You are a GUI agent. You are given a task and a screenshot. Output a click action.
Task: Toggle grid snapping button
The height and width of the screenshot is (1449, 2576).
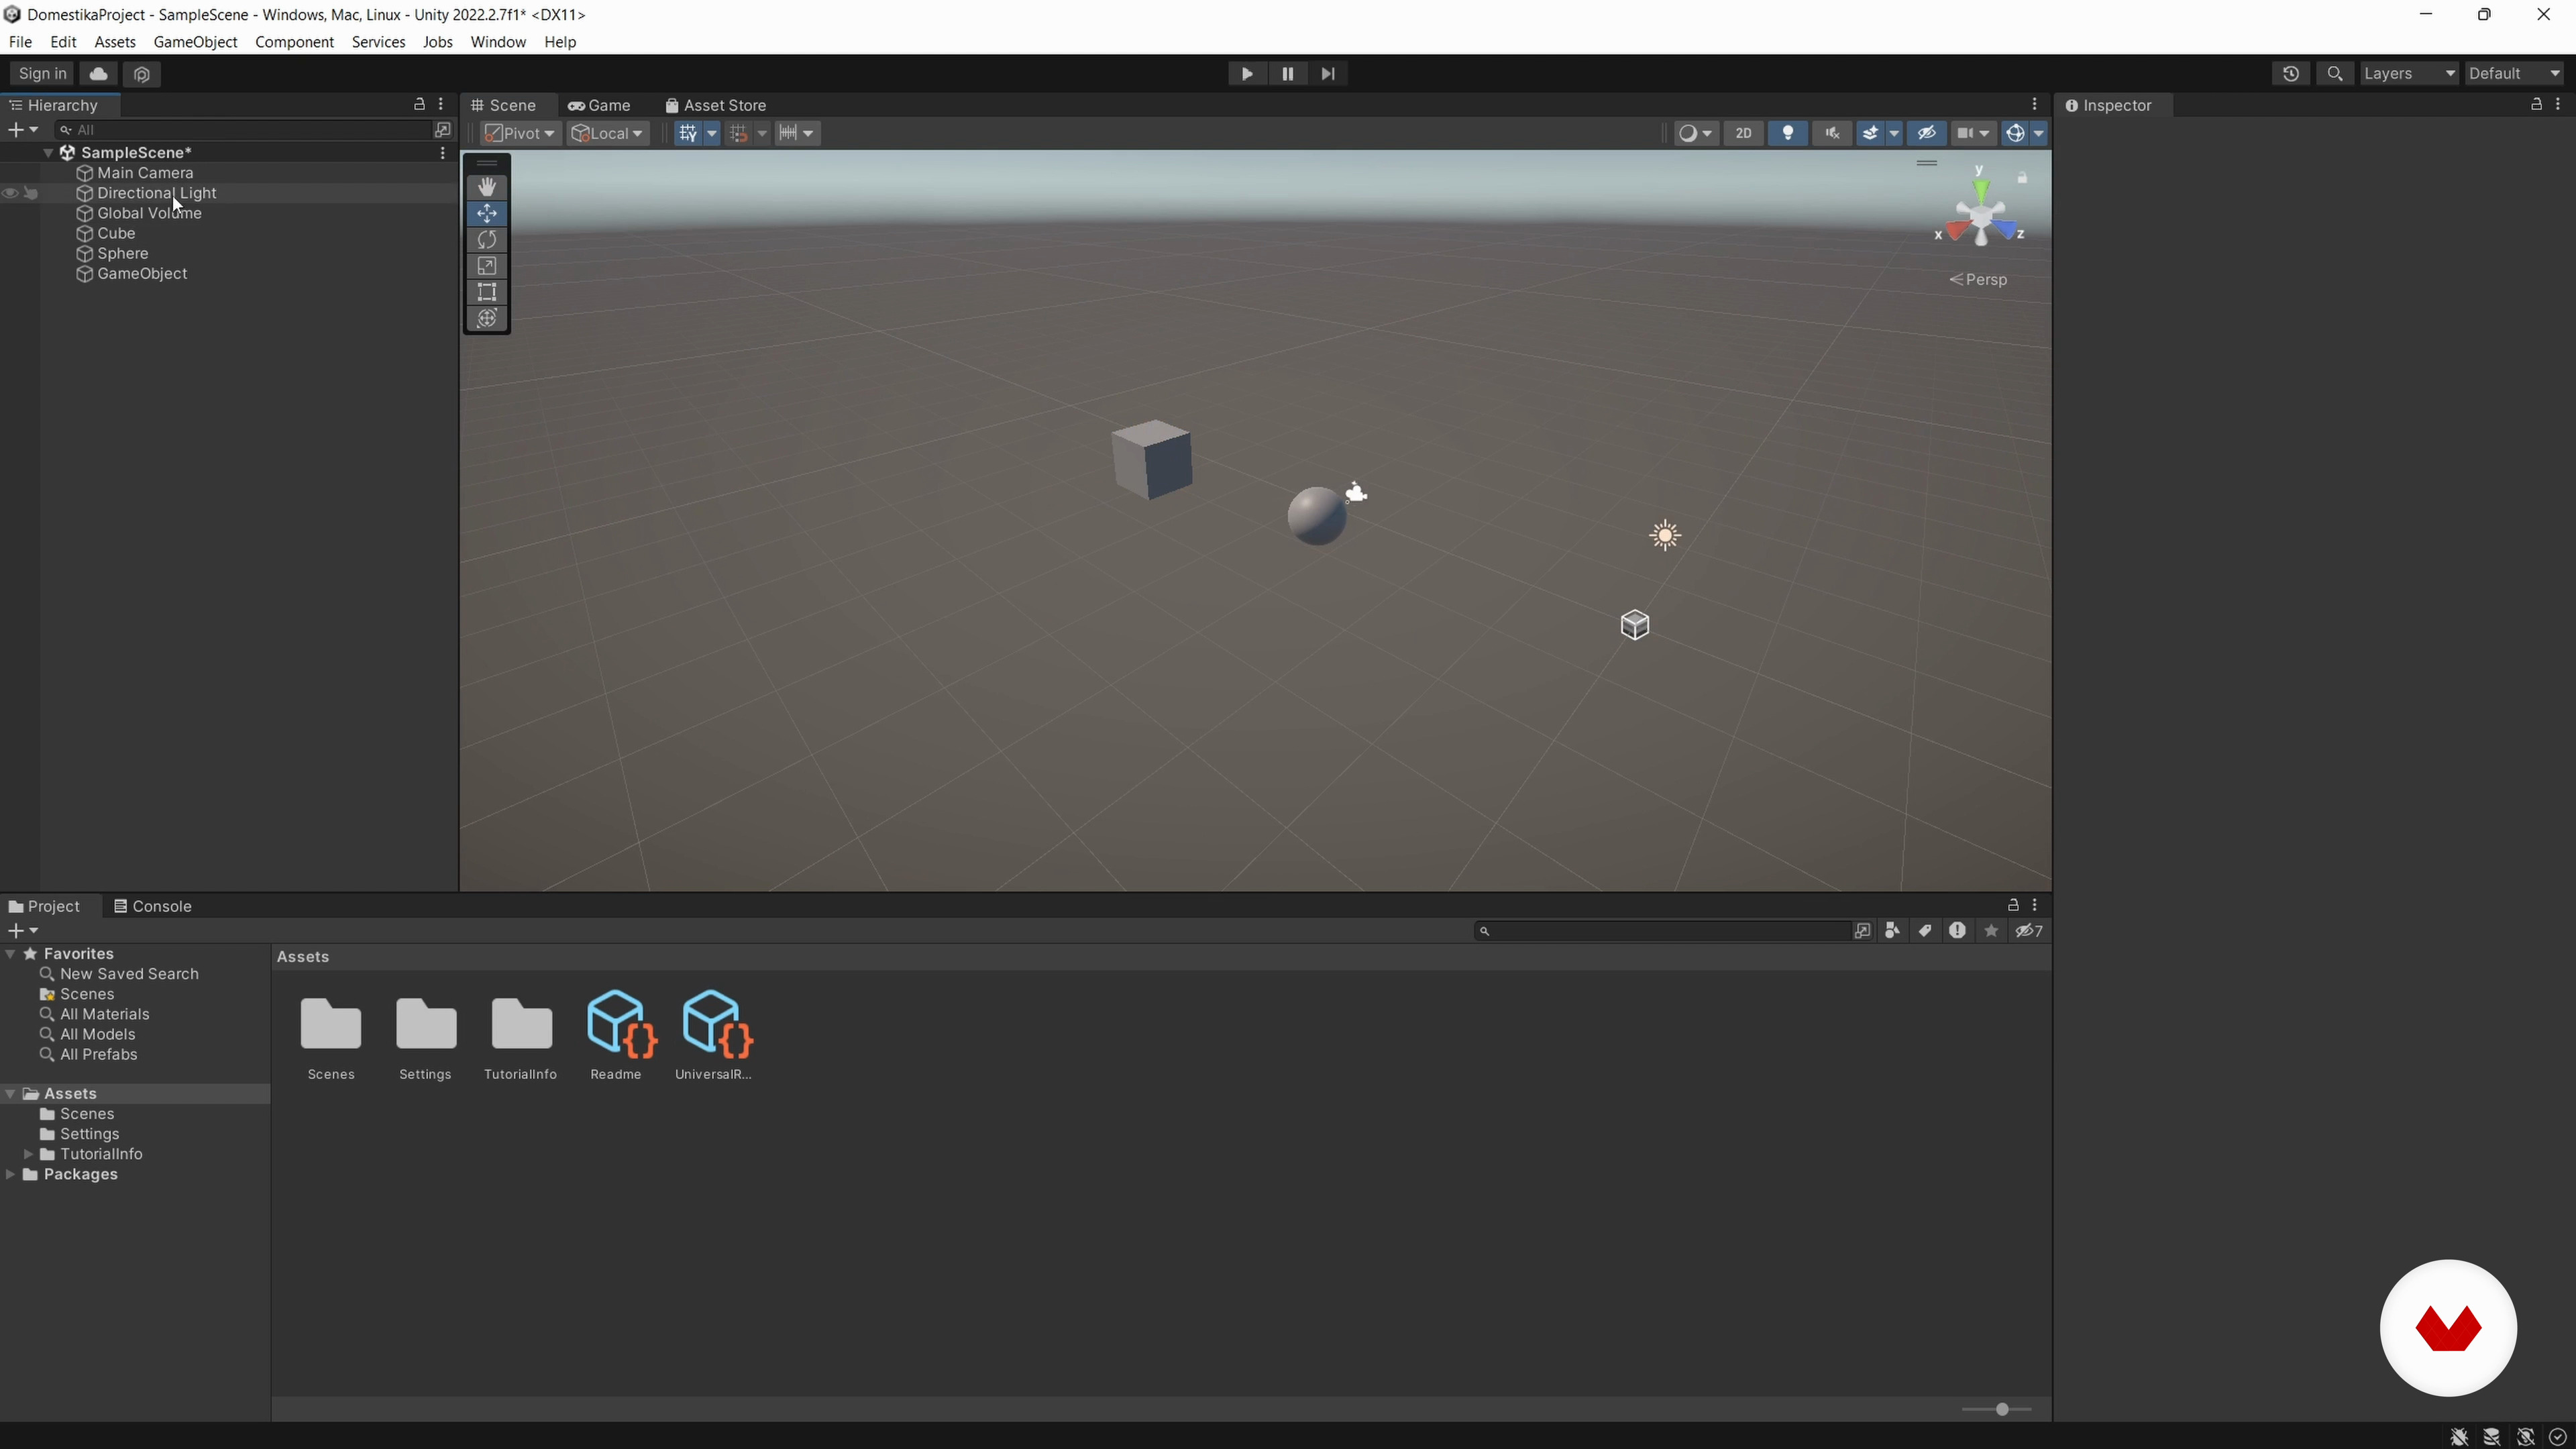click(739, 133)
